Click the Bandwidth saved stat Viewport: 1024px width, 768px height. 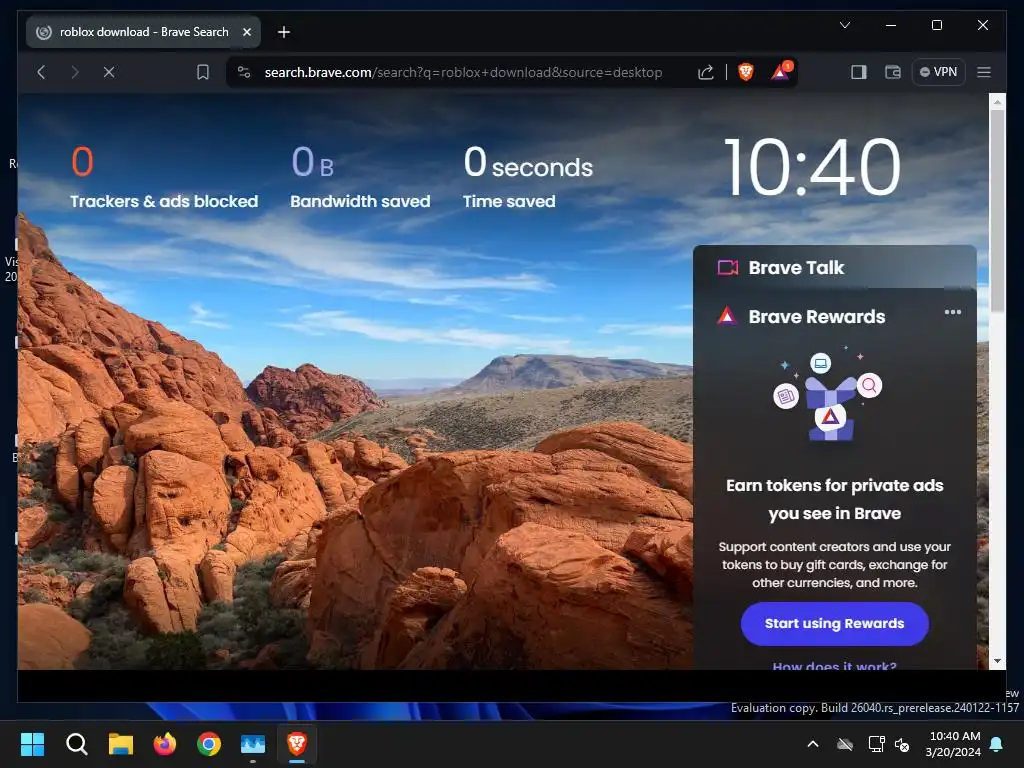pos(360,178)
